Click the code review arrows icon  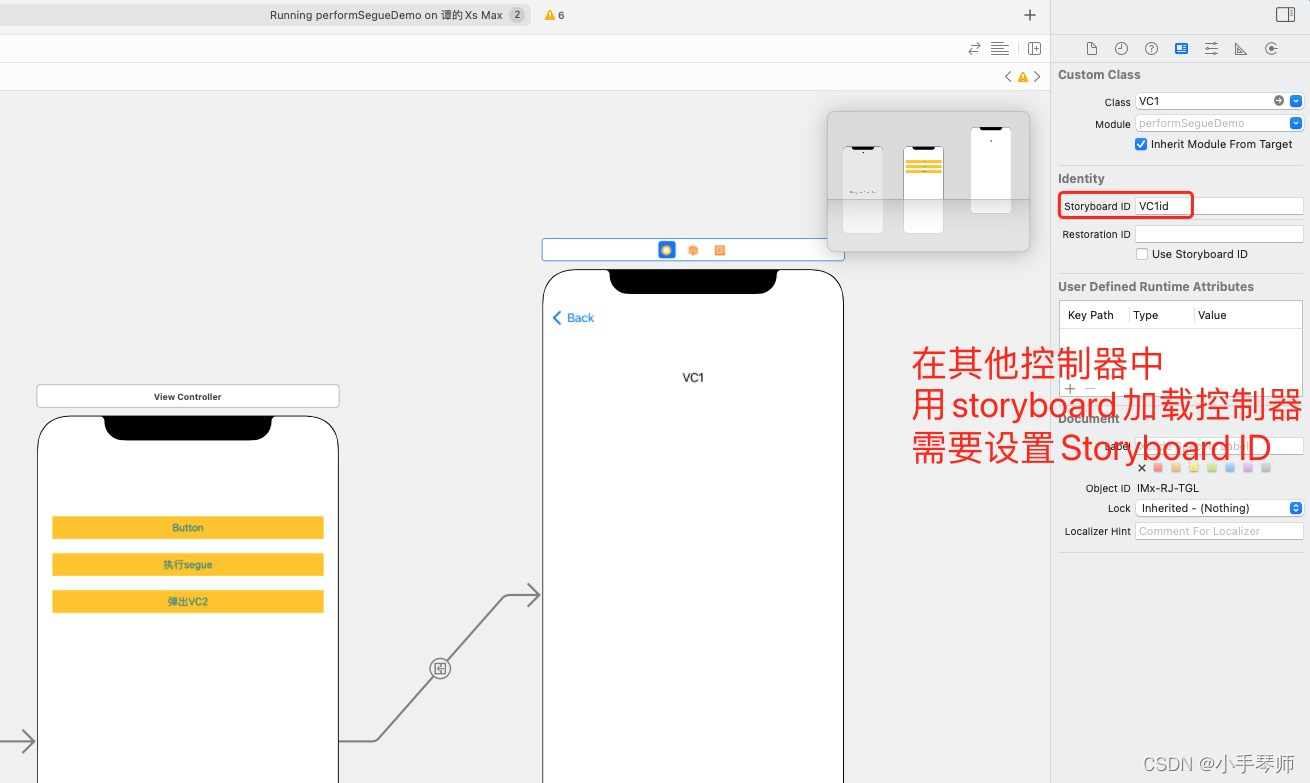click(x=974, y=48)
